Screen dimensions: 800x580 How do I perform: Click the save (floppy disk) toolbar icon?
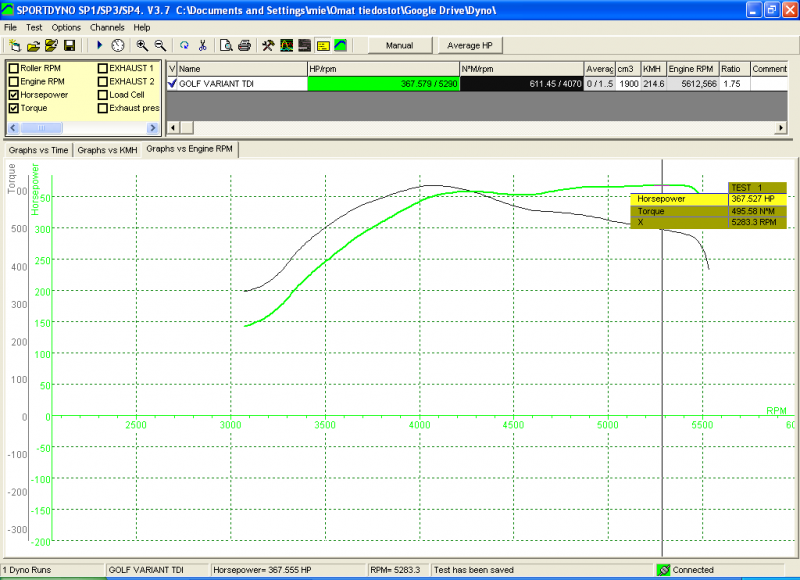coord(69,46)
